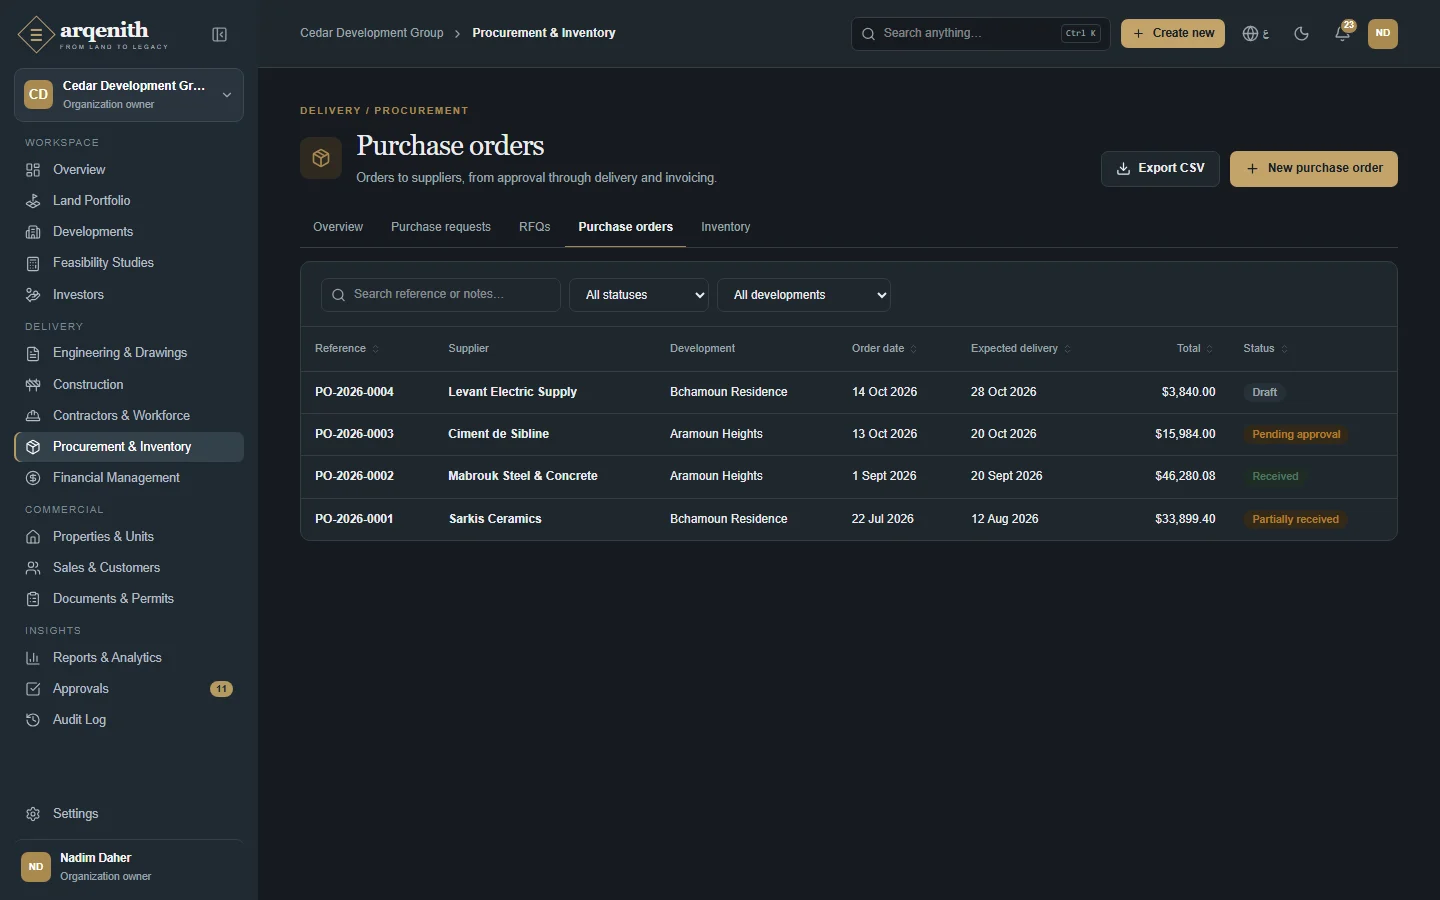Screen dimensions: 1440x900
Task: Open notifications bell
Action: click(1343, 34)
